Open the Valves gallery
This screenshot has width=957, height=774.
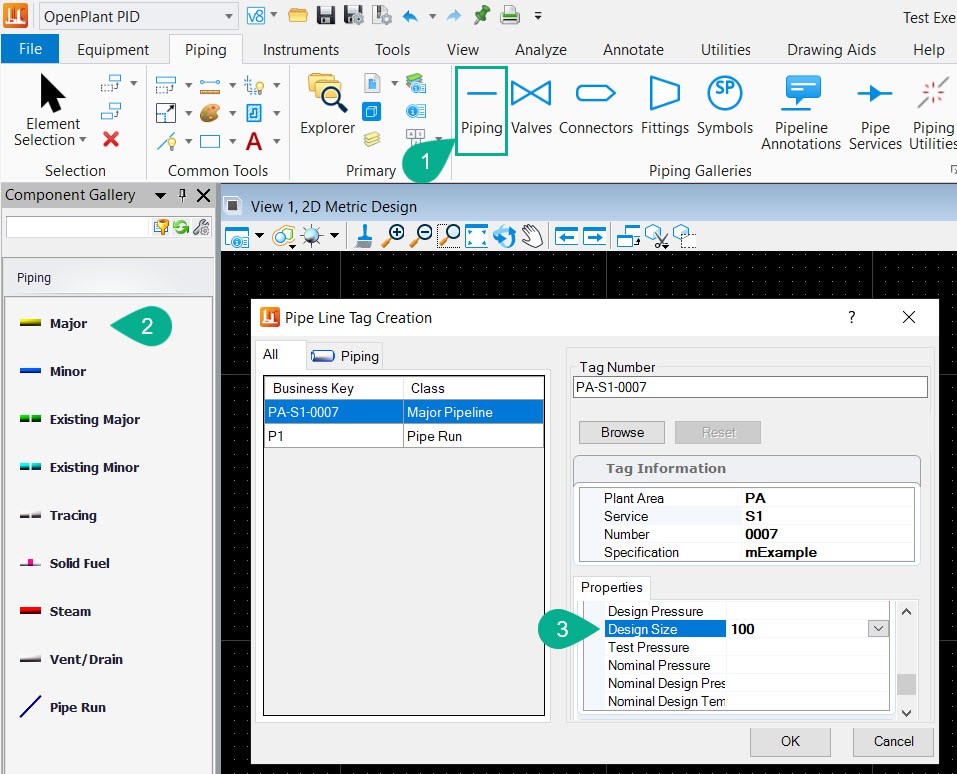(531, 107)
